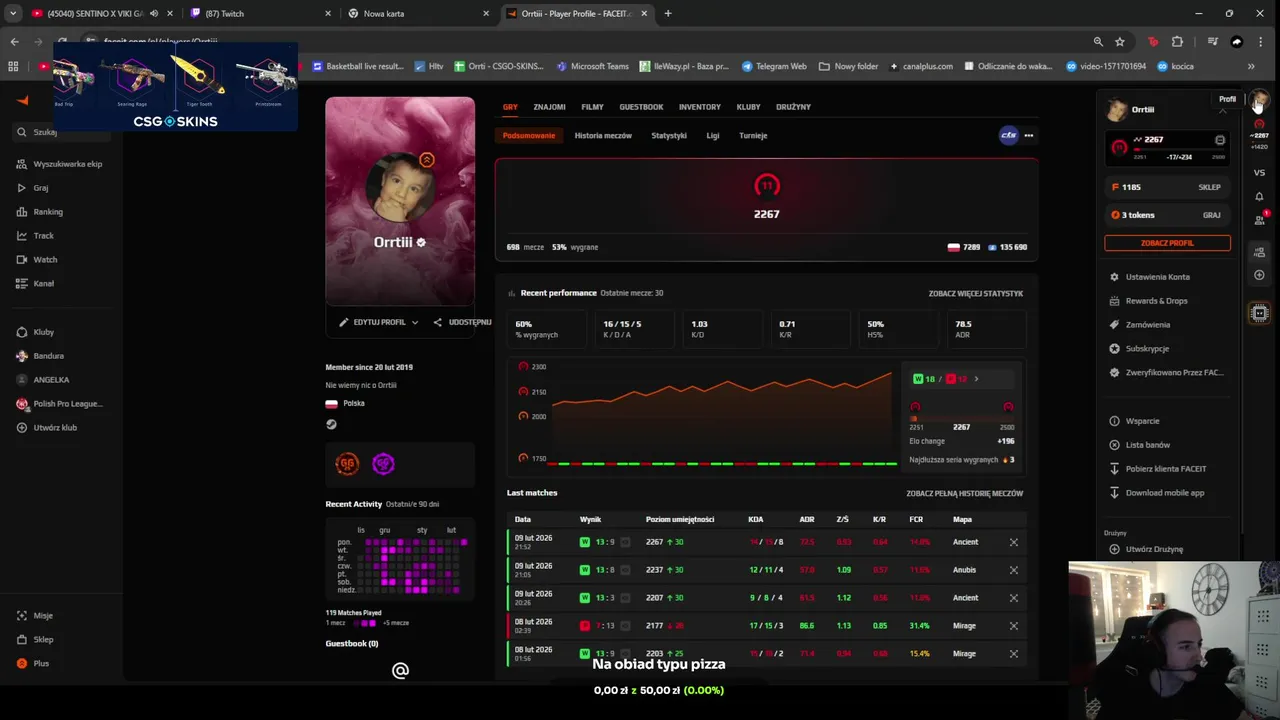Open the cts club icon

point(1009,135)
